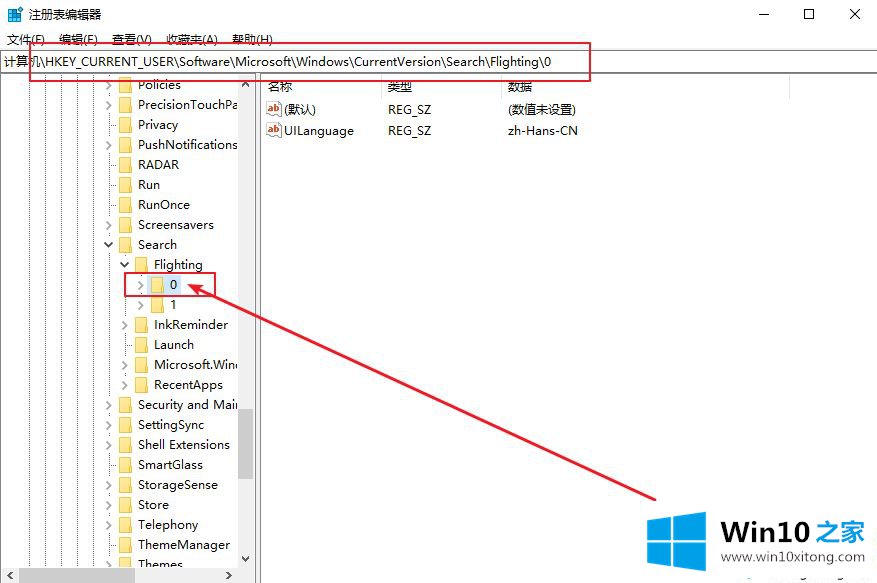Expand the Policies key
The width and height of the screenshot is (877, 583).
(109, 86)
